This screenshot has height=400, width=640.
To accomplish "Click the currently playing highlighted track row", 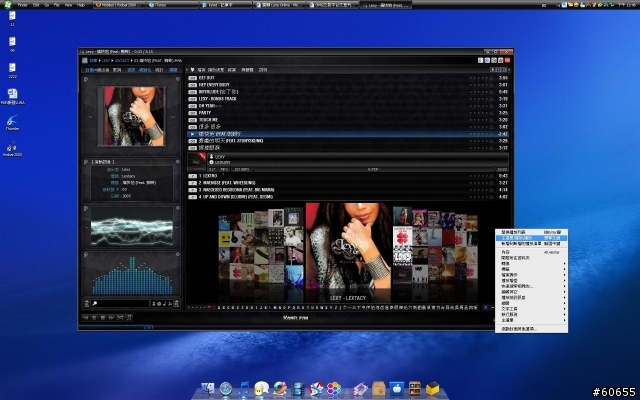I will pyautogui.click(x=348, y=134).
